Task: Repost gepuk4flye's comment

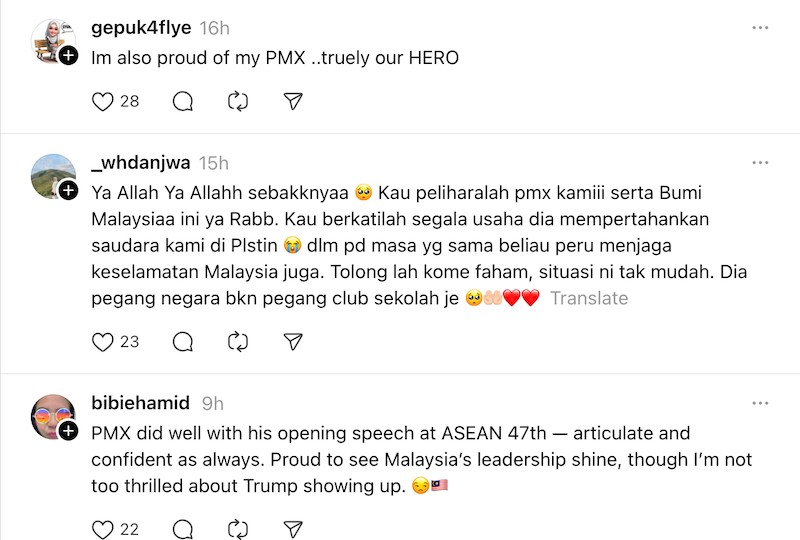Action: (238, 101)
